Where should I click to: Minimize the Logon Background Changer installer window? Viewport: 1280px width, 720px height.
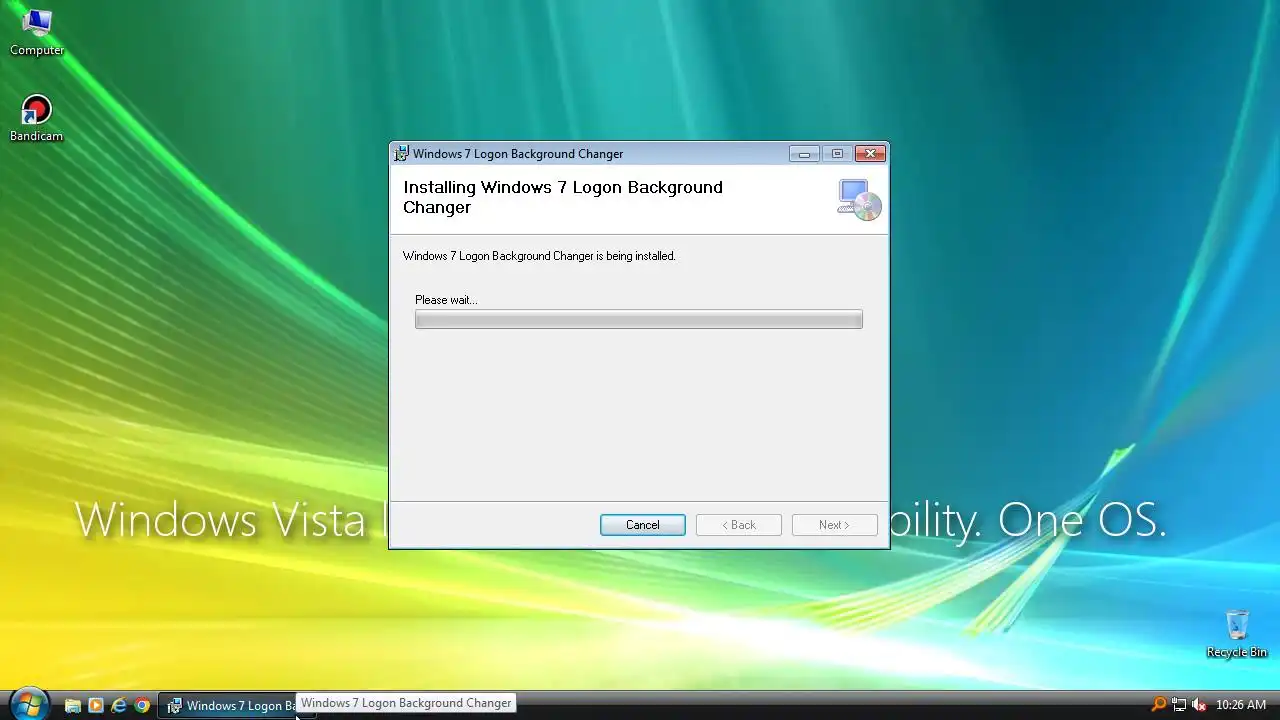[804, 154]
